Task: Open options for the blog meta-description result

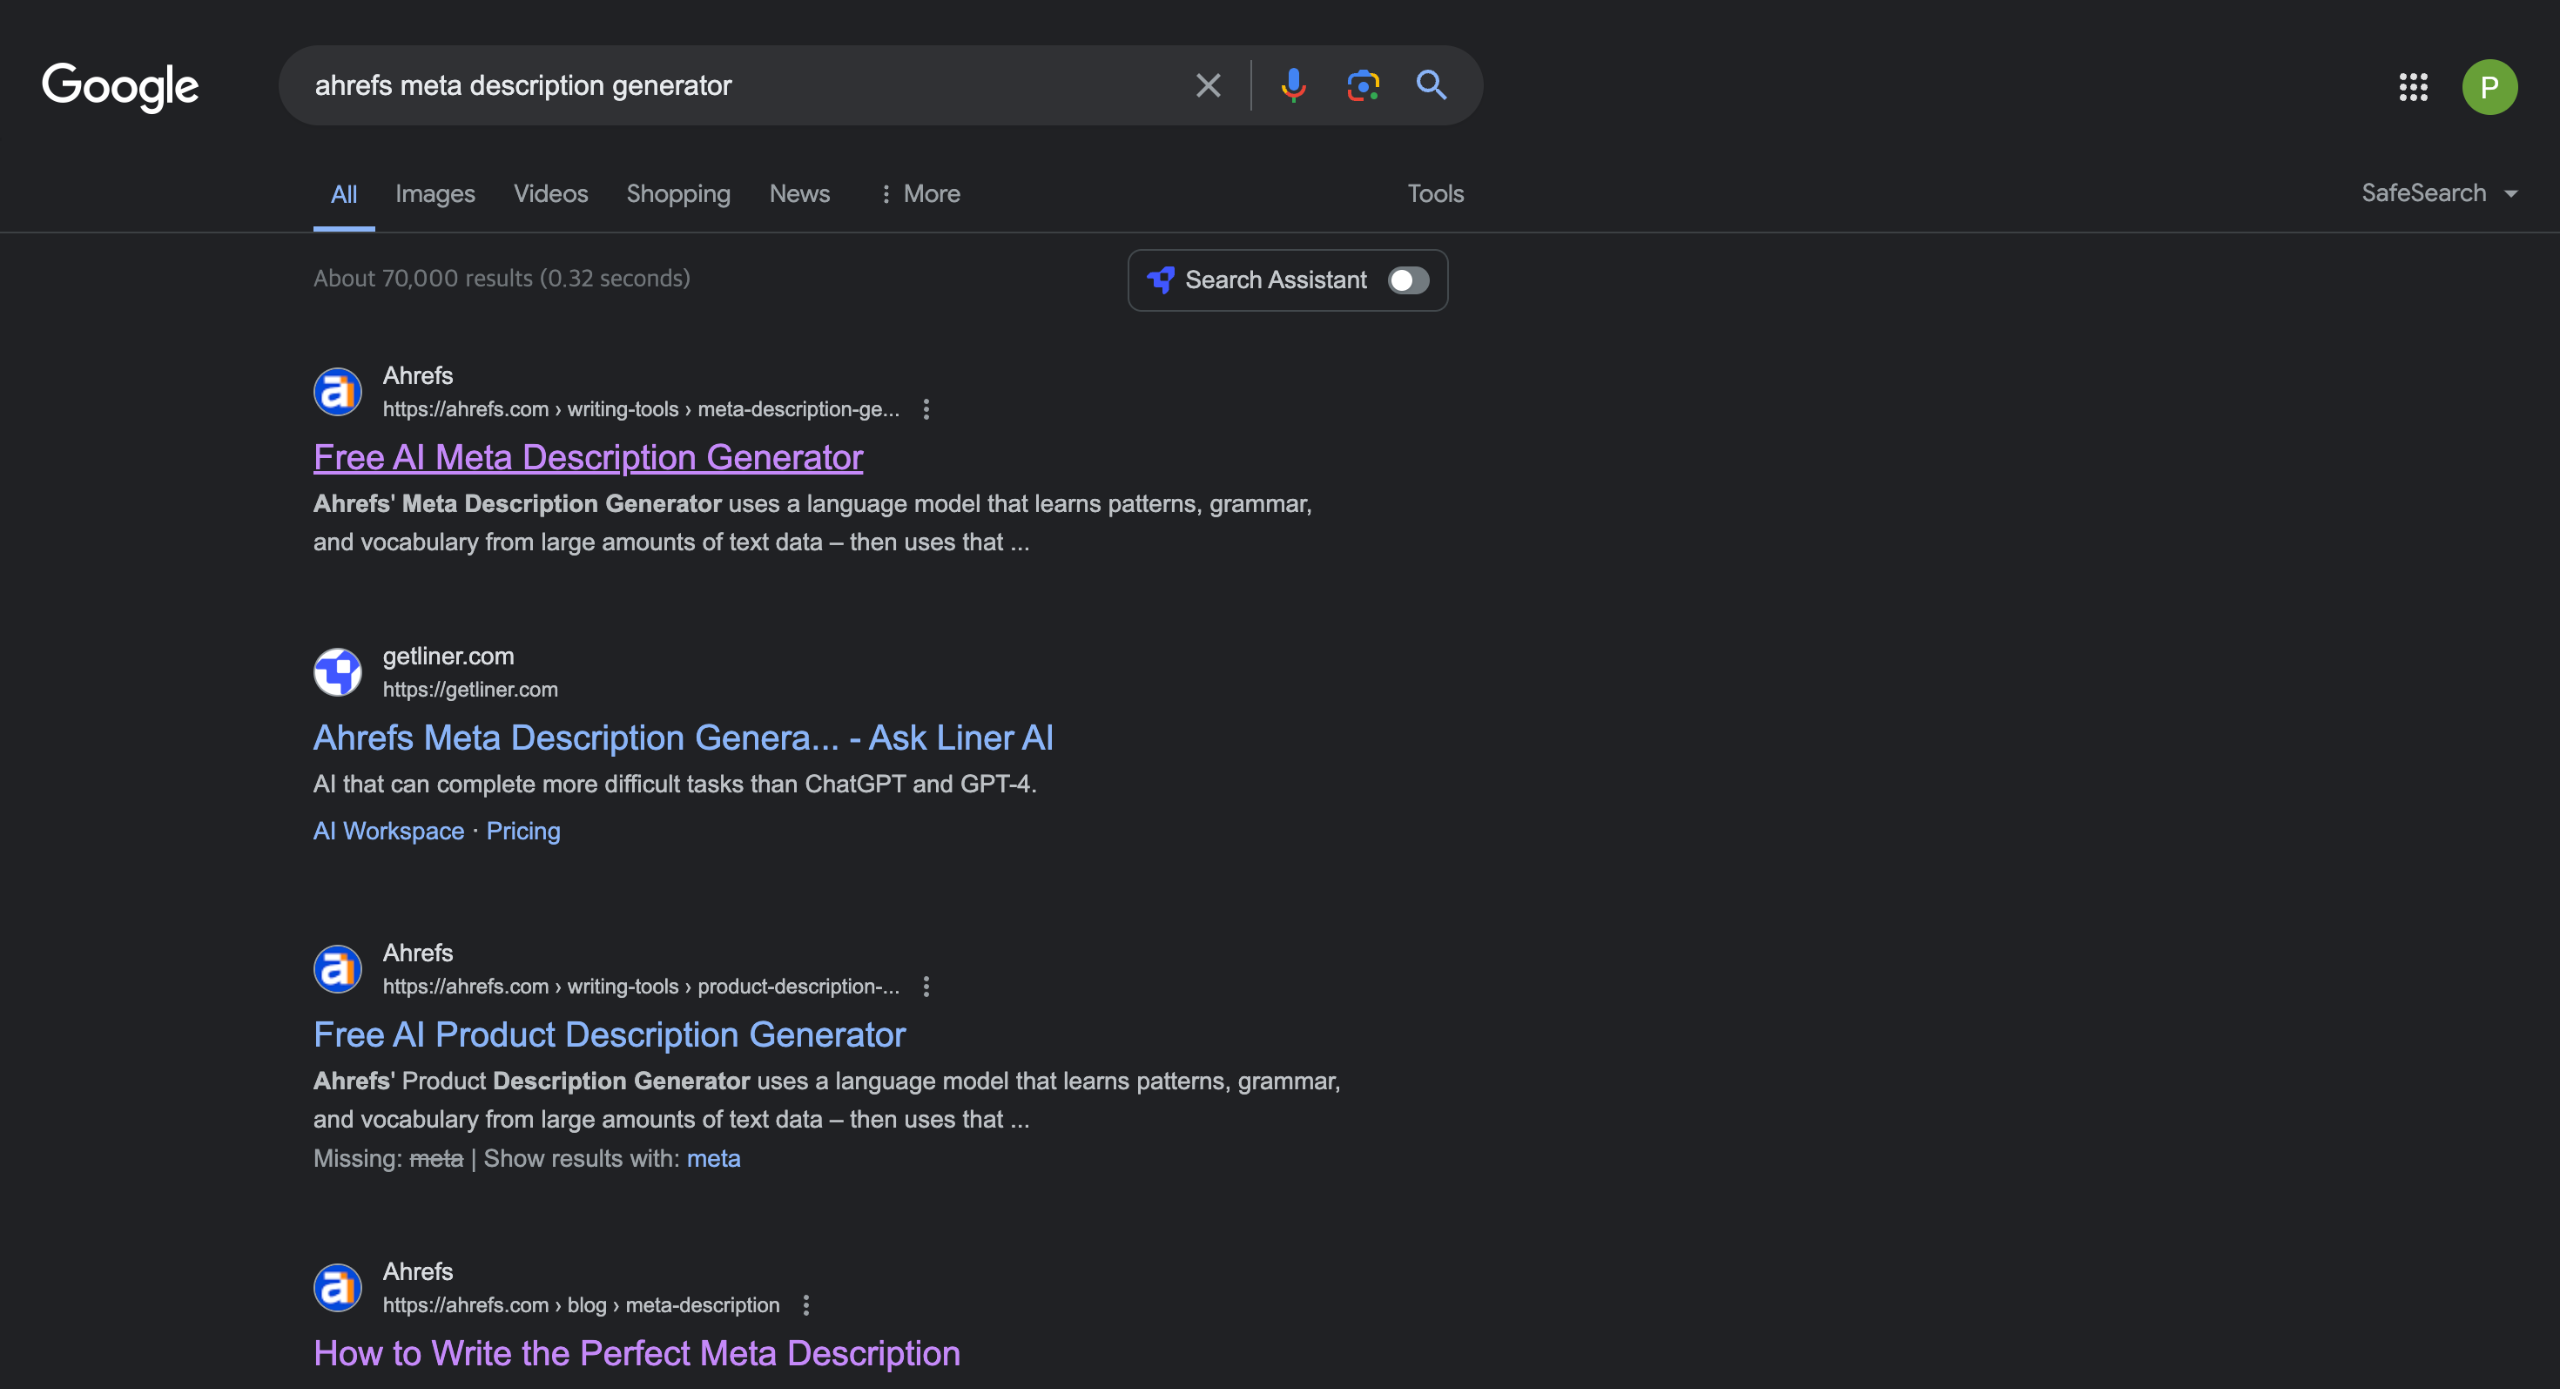Action: (806, 1305)
